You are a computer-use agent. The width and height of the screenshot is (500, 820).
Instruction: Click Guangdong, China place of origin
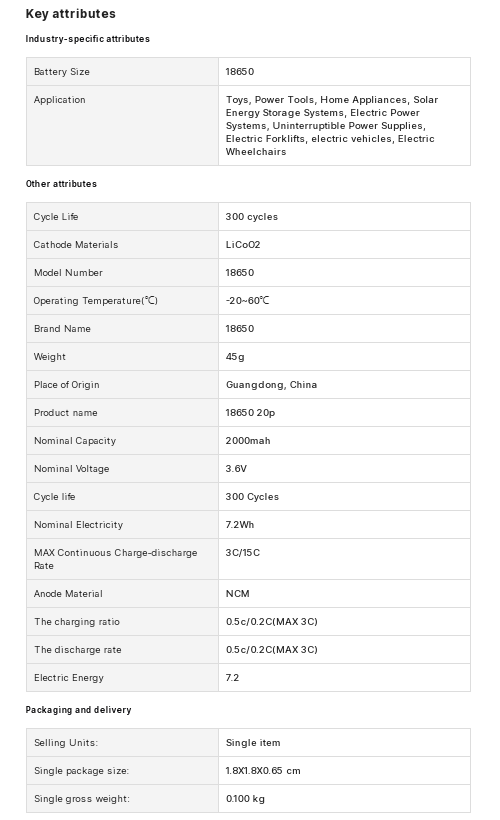271,385
